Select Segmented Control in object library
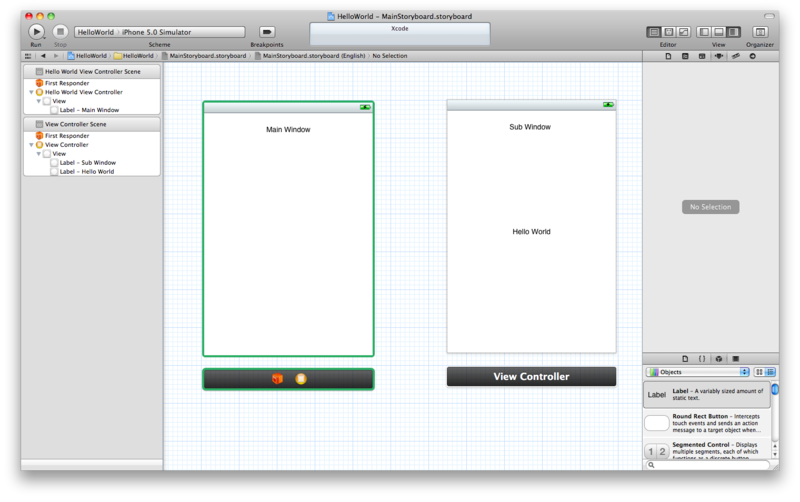The width and height of the screenshot is (800, 502). click(x=707, y=449)
